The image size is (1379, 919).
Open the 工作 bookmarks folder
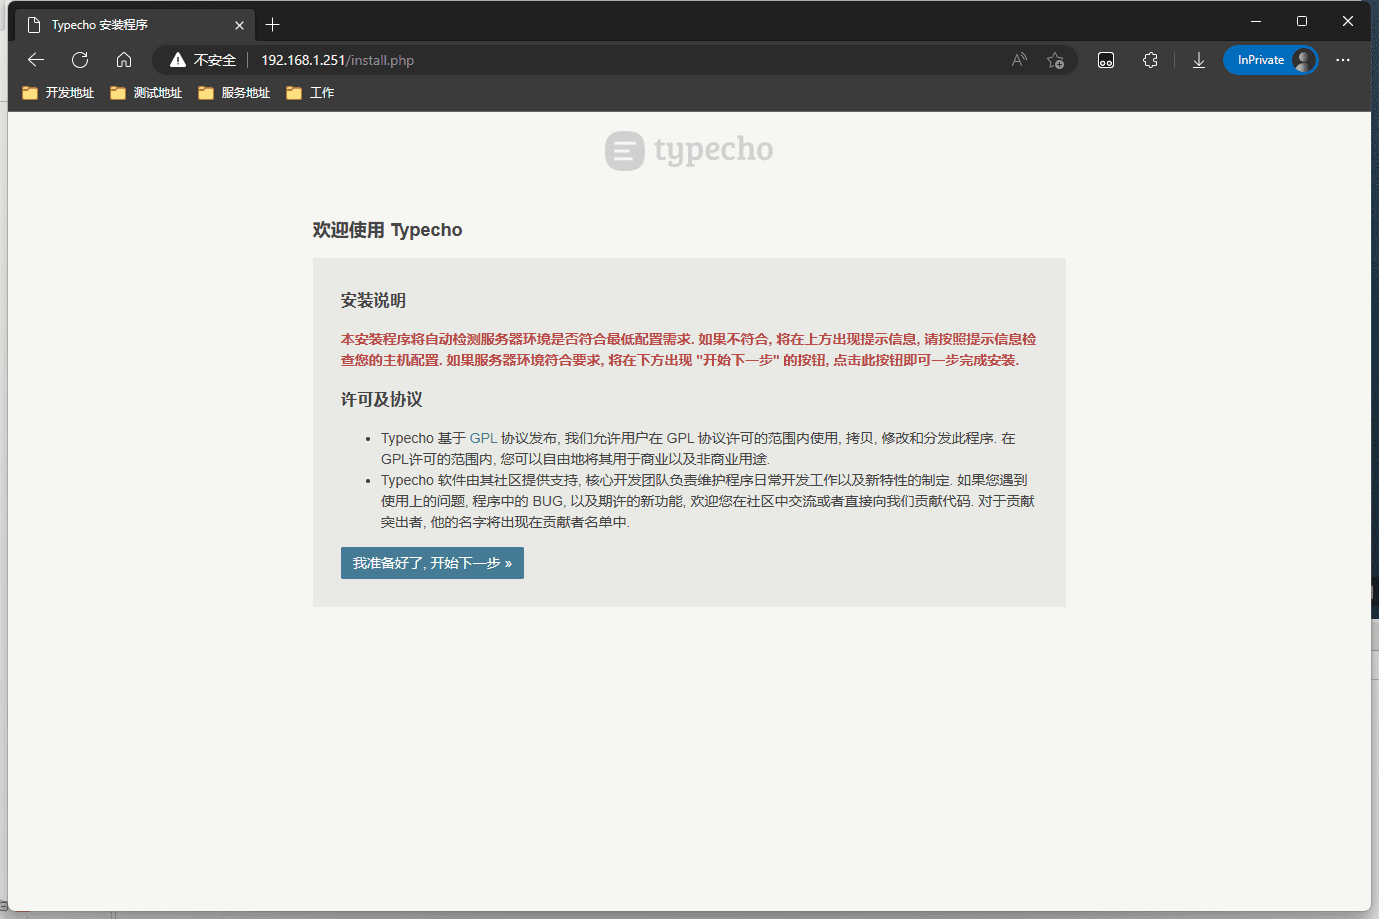tap(310, 93)
